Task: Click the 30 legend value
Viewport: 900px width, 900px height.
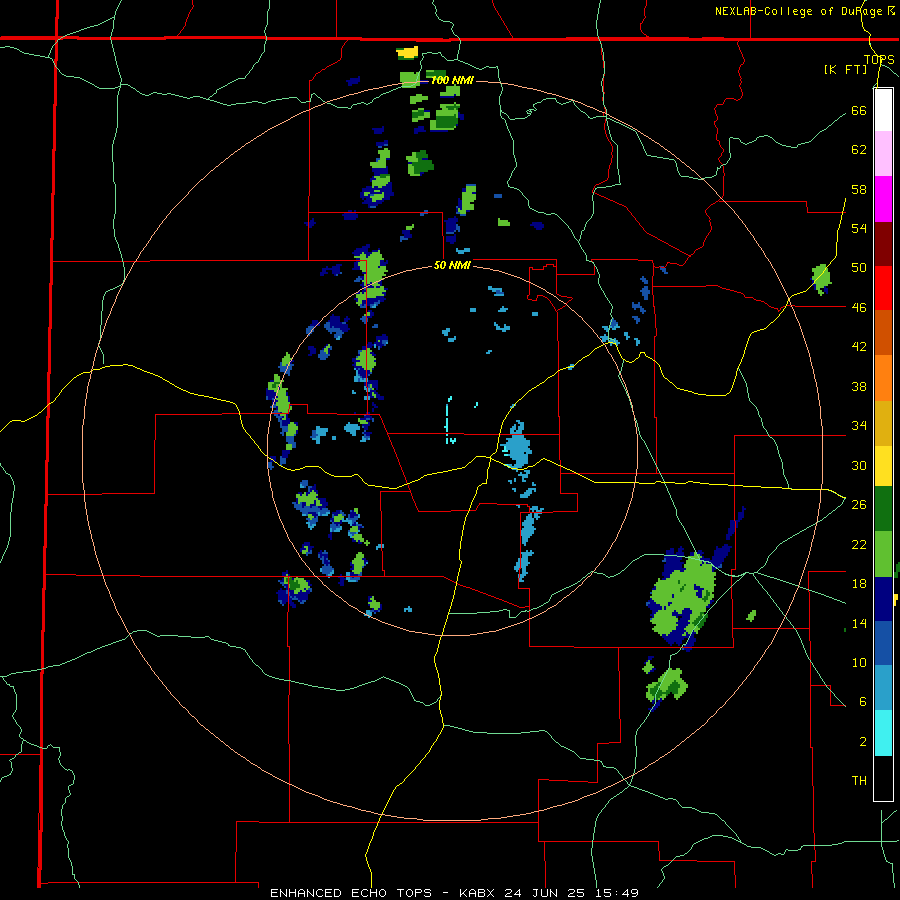Action: point(859,465)
